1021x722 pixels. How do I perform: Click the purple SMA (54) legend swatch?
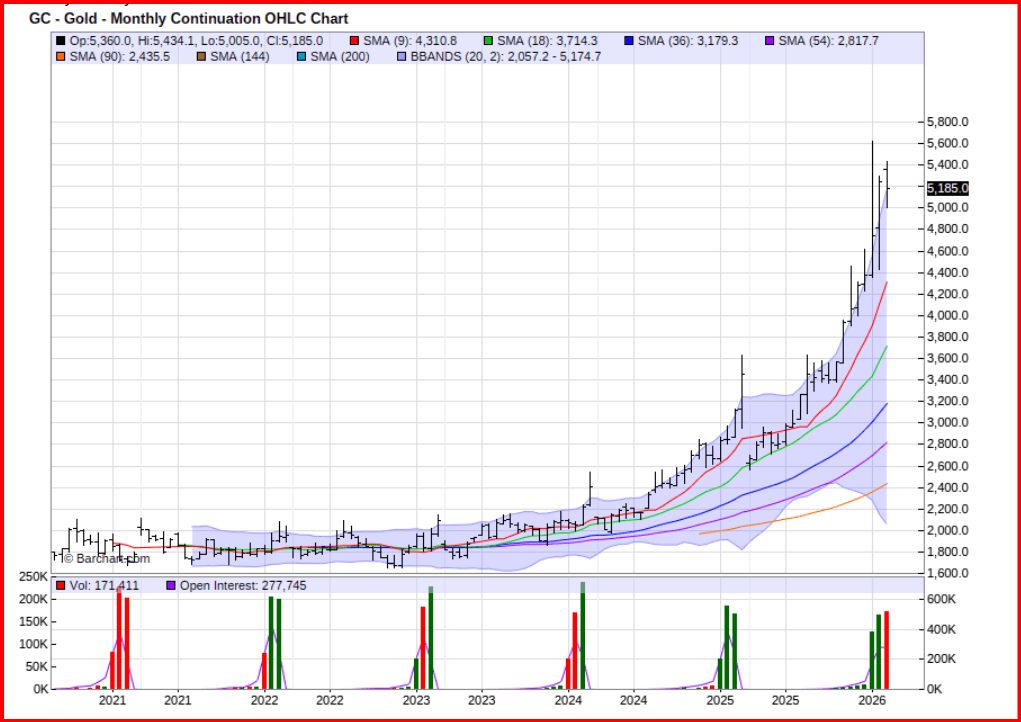[769, 41]
